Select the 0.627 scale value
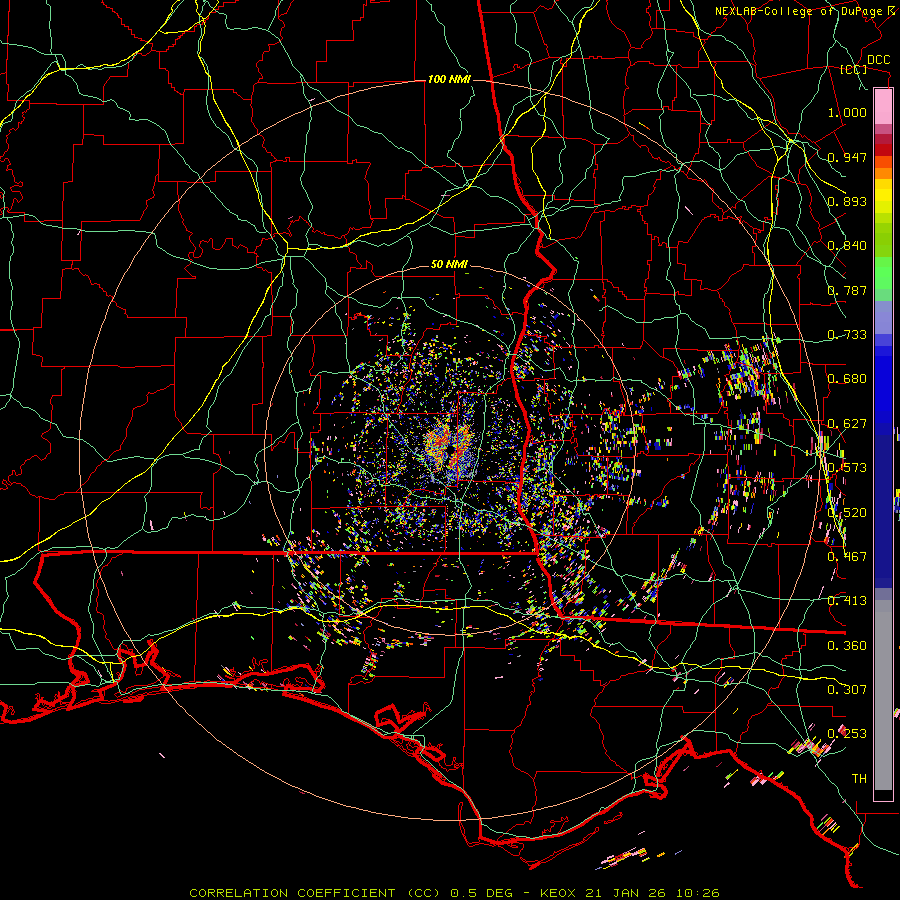900x900 pixels. tap(847, 424)
